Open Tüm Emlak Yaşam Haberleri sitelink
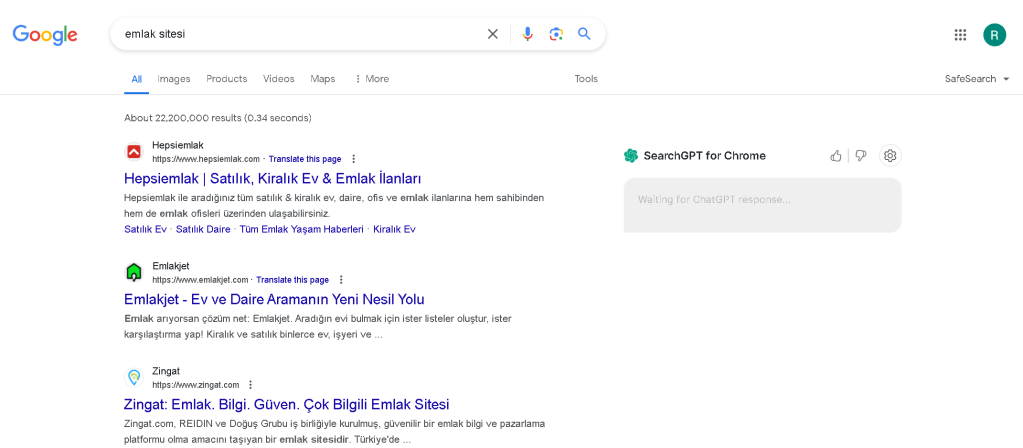The width and height of the screenshot is (1023, 448). click(301, 230)
